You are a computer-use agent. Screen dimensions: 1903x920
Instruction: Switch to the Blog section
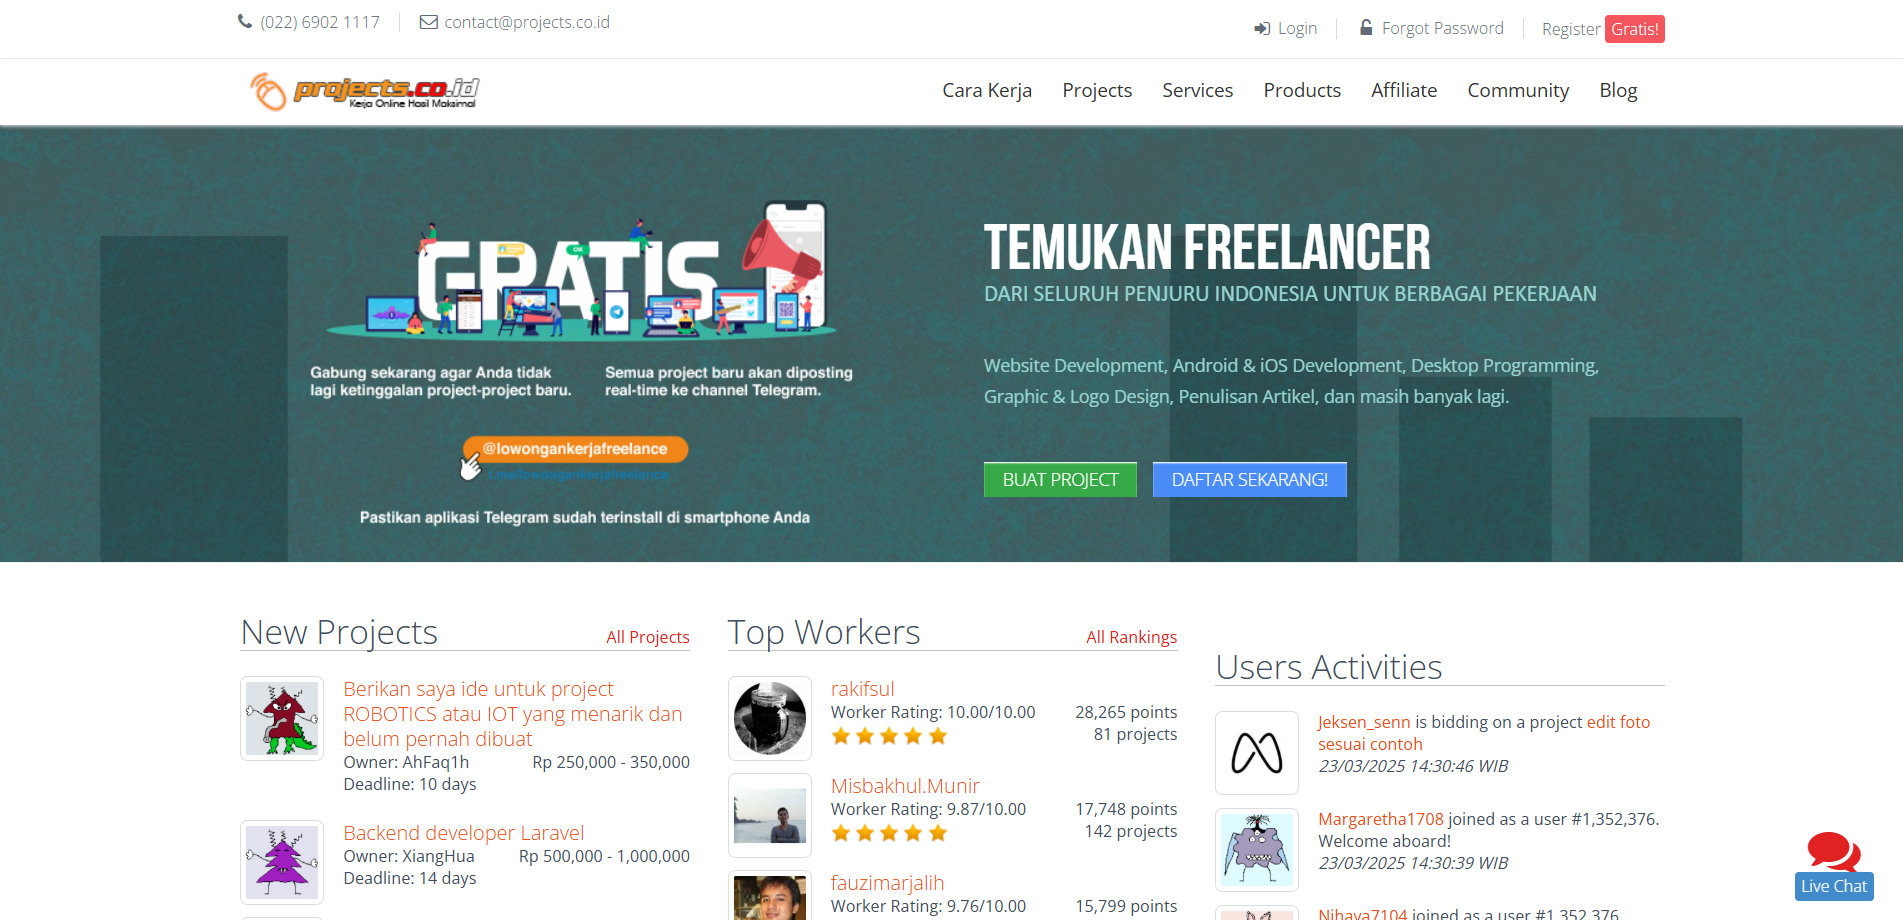click(1617, 90)
